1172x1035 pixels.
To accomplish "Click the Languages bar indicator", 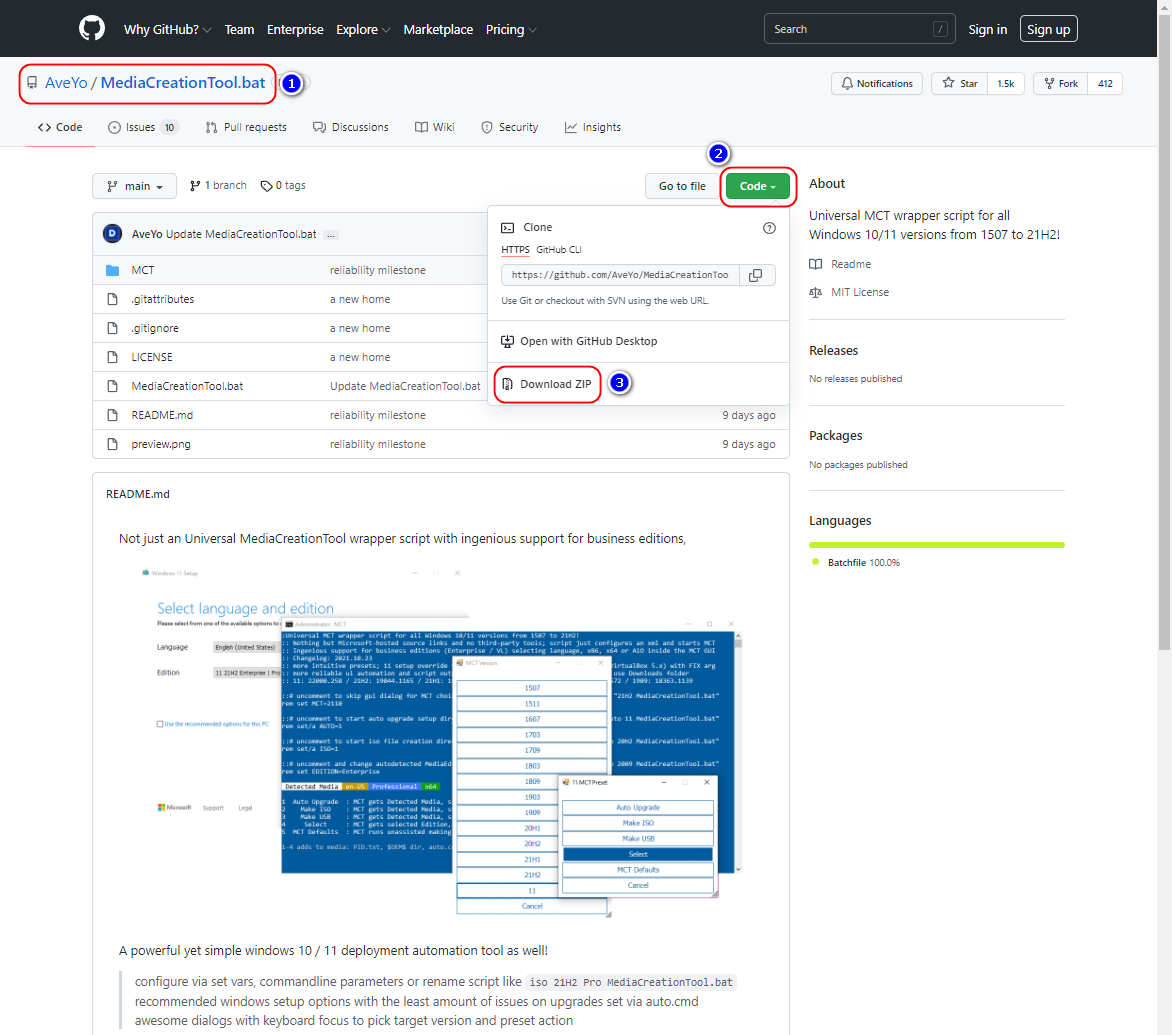I will pyautogui.click(x=937, y=546).
